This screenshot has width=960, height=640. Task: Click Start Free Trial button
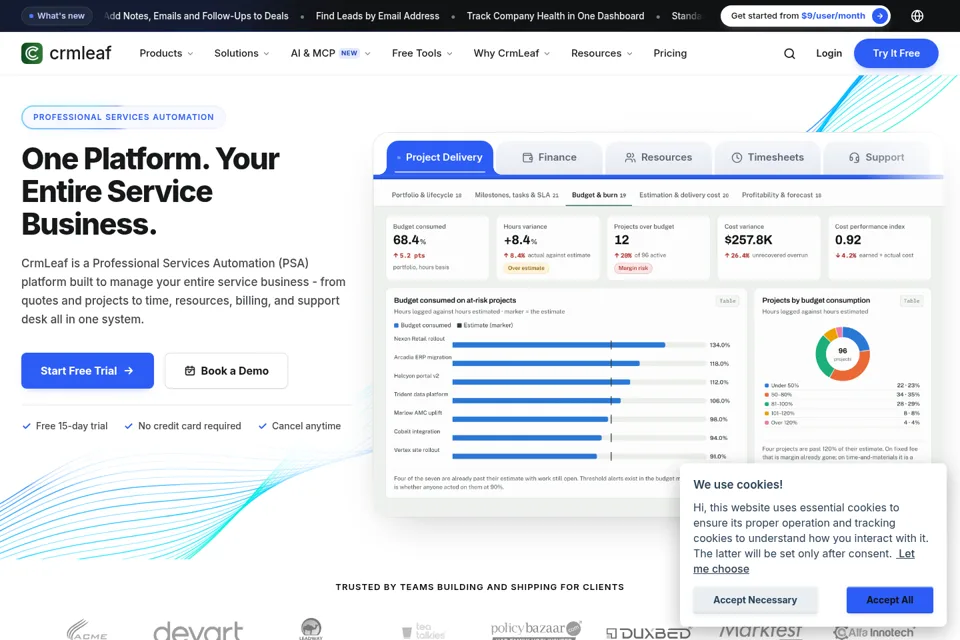[x=88, y=371]
